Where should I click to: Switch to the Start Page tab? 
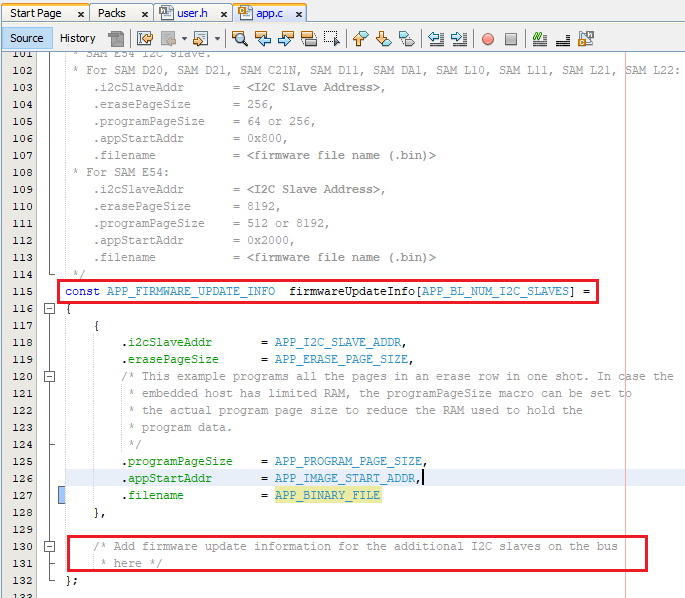coord(36,13)
